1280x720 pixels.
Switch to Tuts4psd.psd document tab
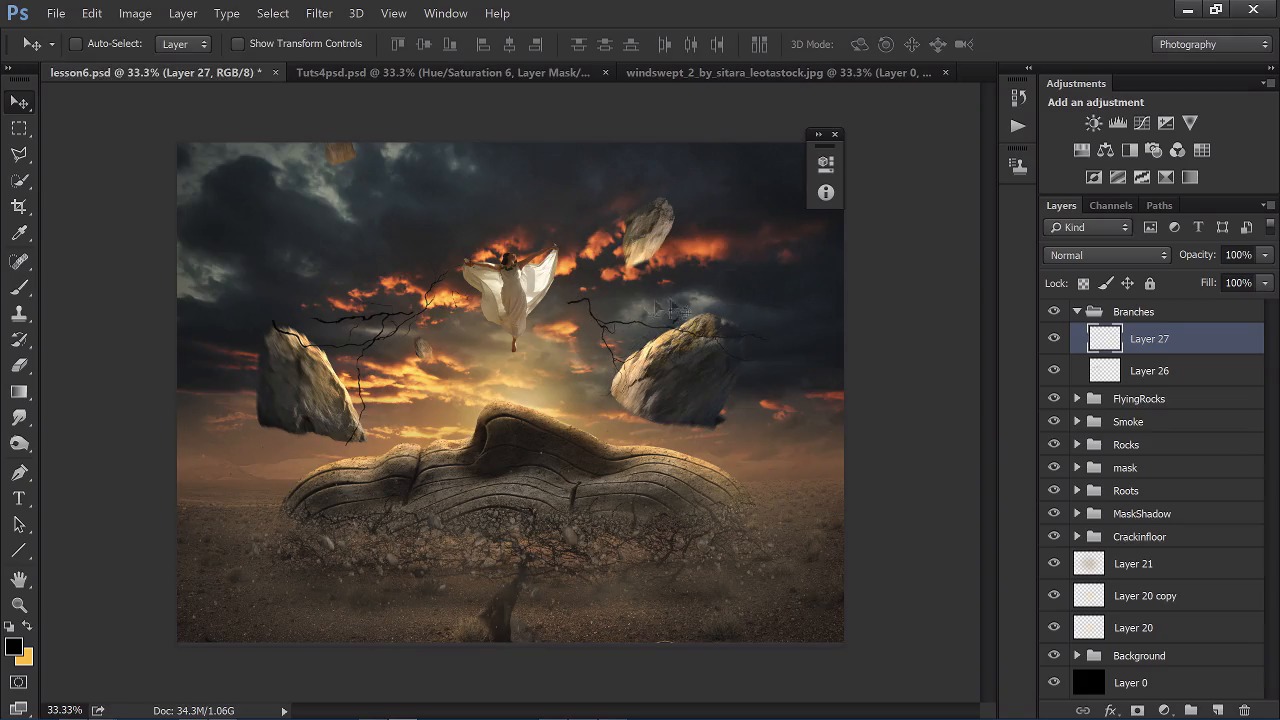pyautogui.click(x=442, y=72)
